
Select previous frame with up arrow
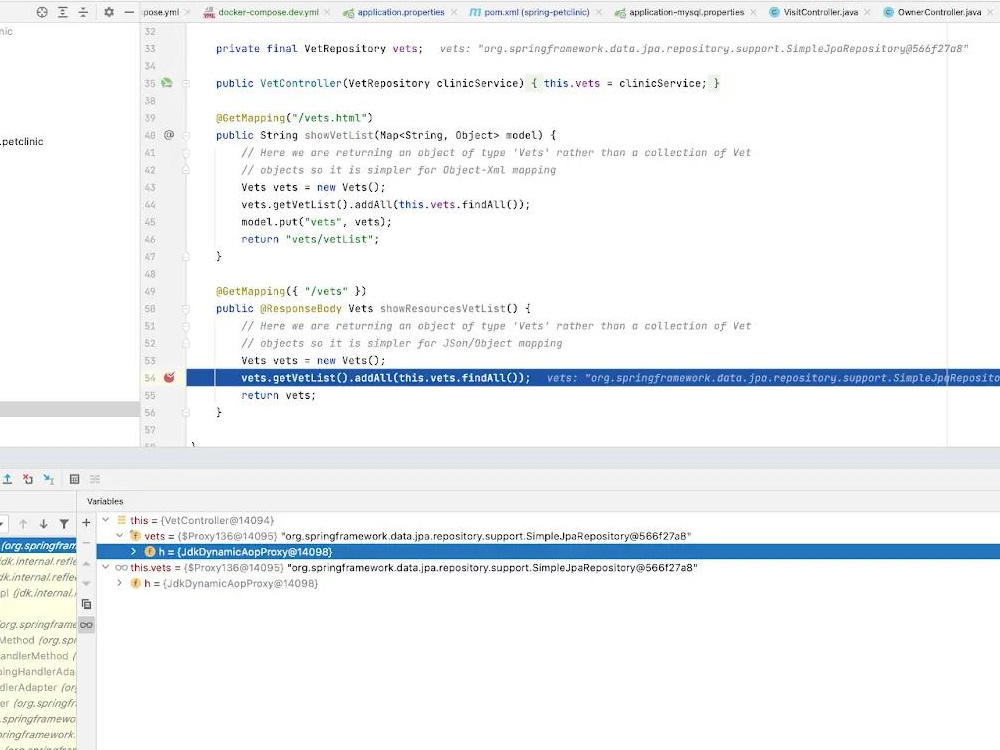23,524
